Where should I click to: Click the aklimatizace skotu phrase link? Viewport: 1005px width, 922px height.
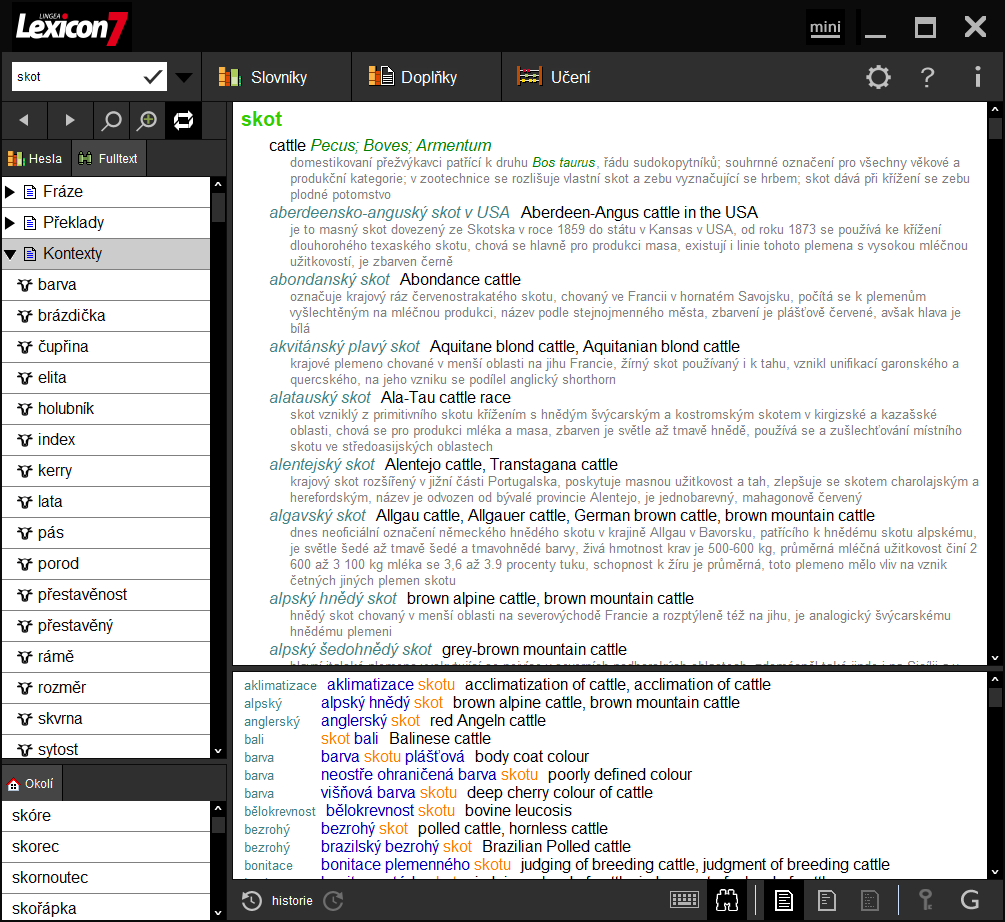tap(391, 684)
